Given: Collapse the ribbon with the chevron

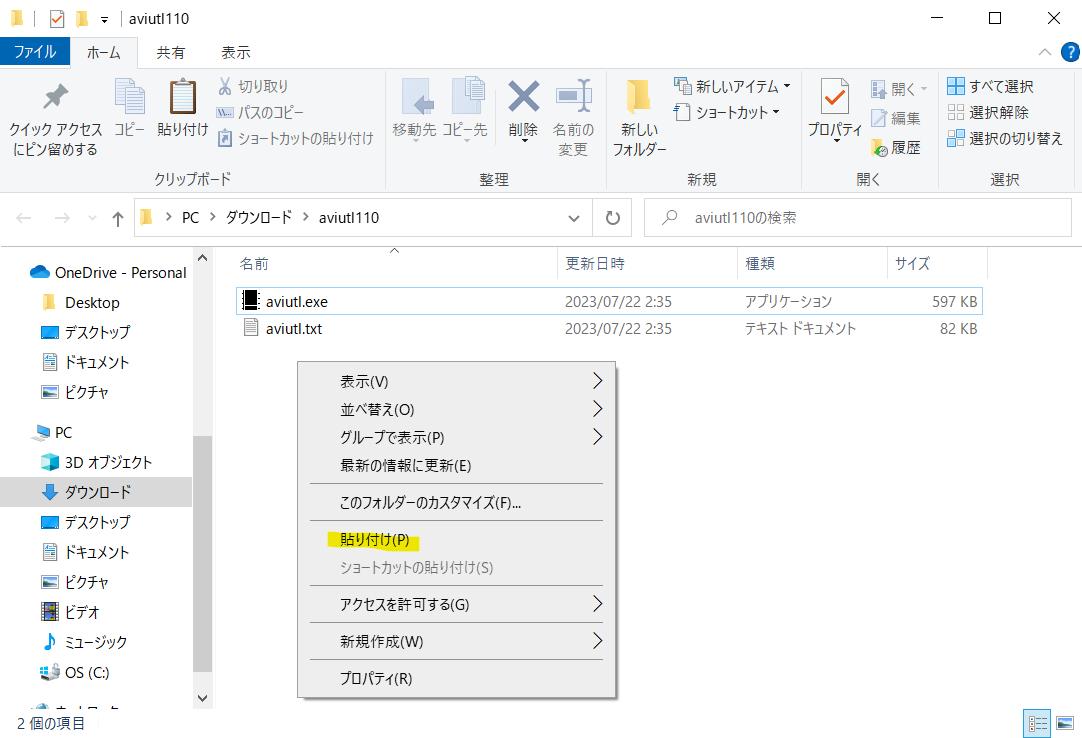Looking at the screenshot, I should (1045, 52).
